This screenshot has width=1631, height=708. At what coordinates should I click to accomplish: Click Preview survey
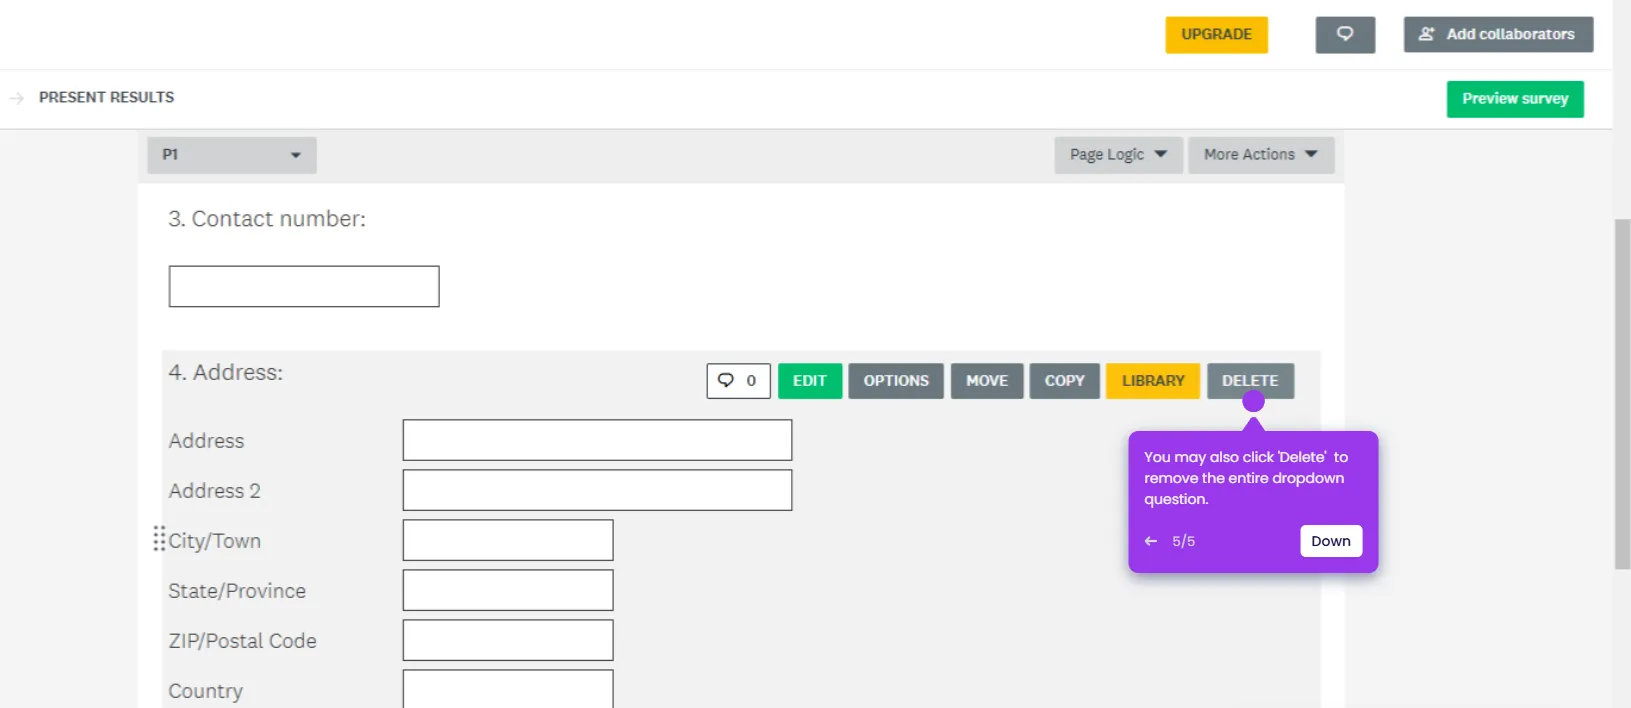[x=1515, y=99]
